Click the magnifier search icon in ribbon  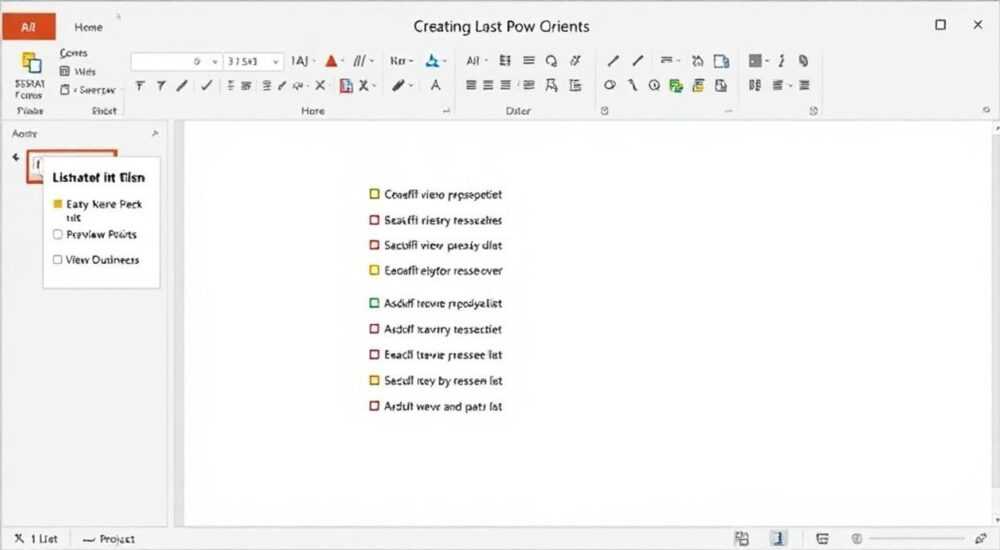[x=551, y=61]
